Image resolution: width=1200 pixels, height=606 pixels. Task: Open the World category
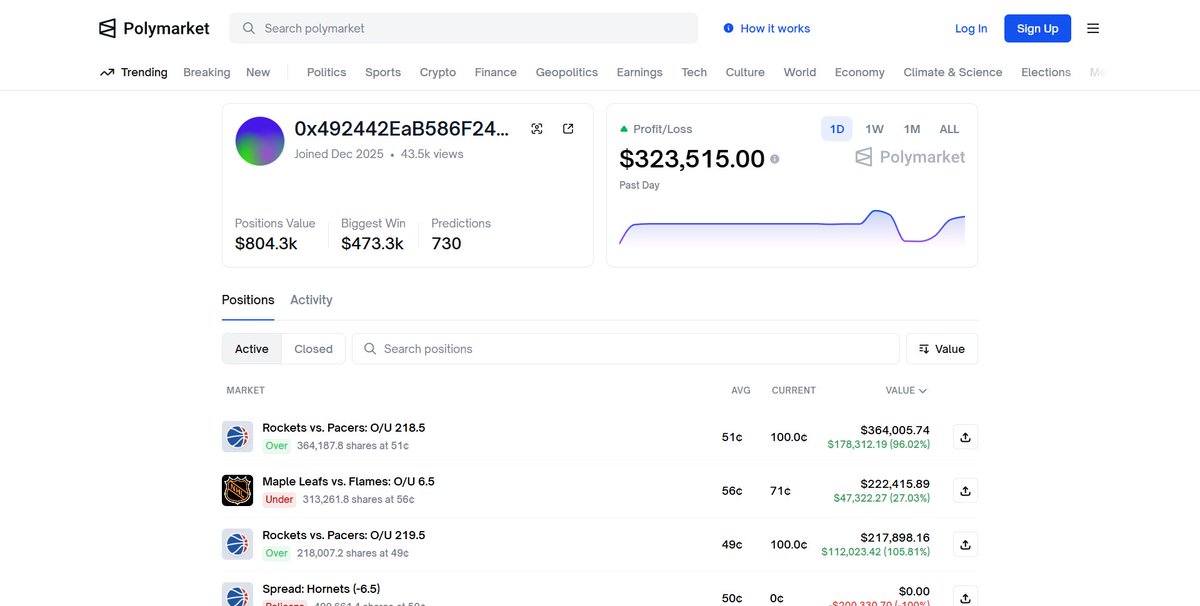pos(800,72)
